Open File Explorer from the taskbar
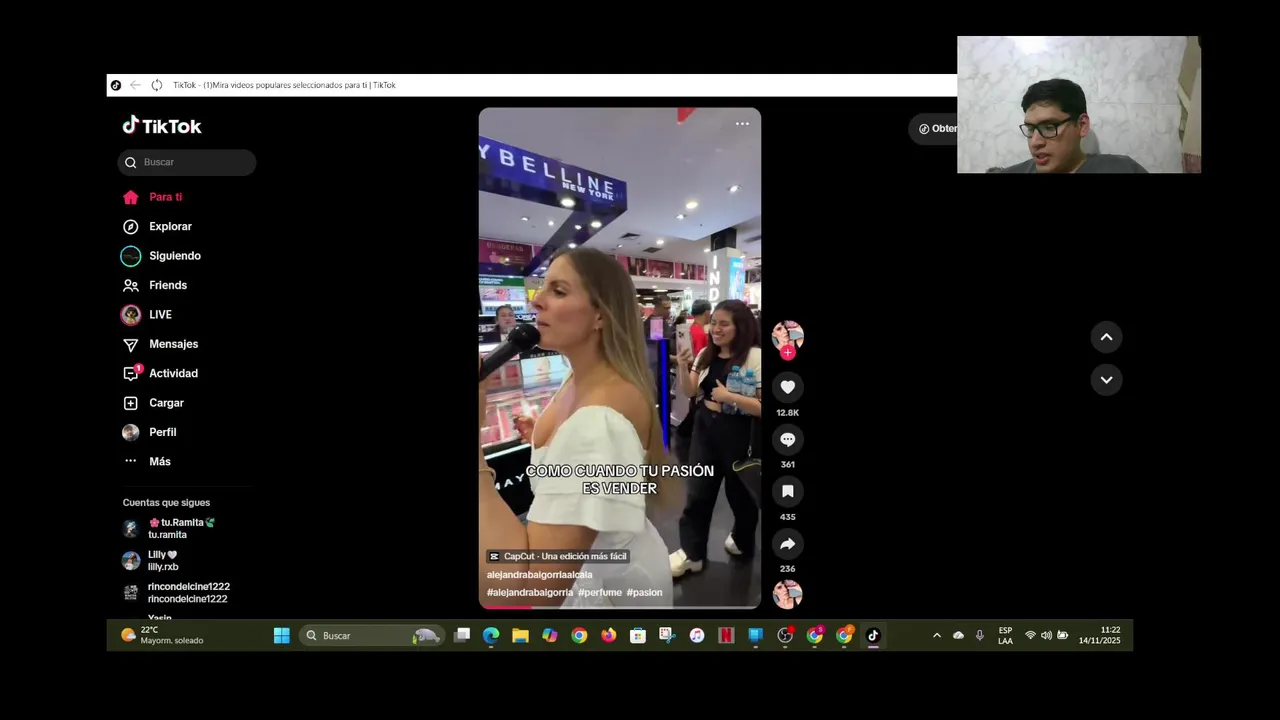The width and height of the screenshot is (1280, 720). pyautogui.click(x=520, y=635)
